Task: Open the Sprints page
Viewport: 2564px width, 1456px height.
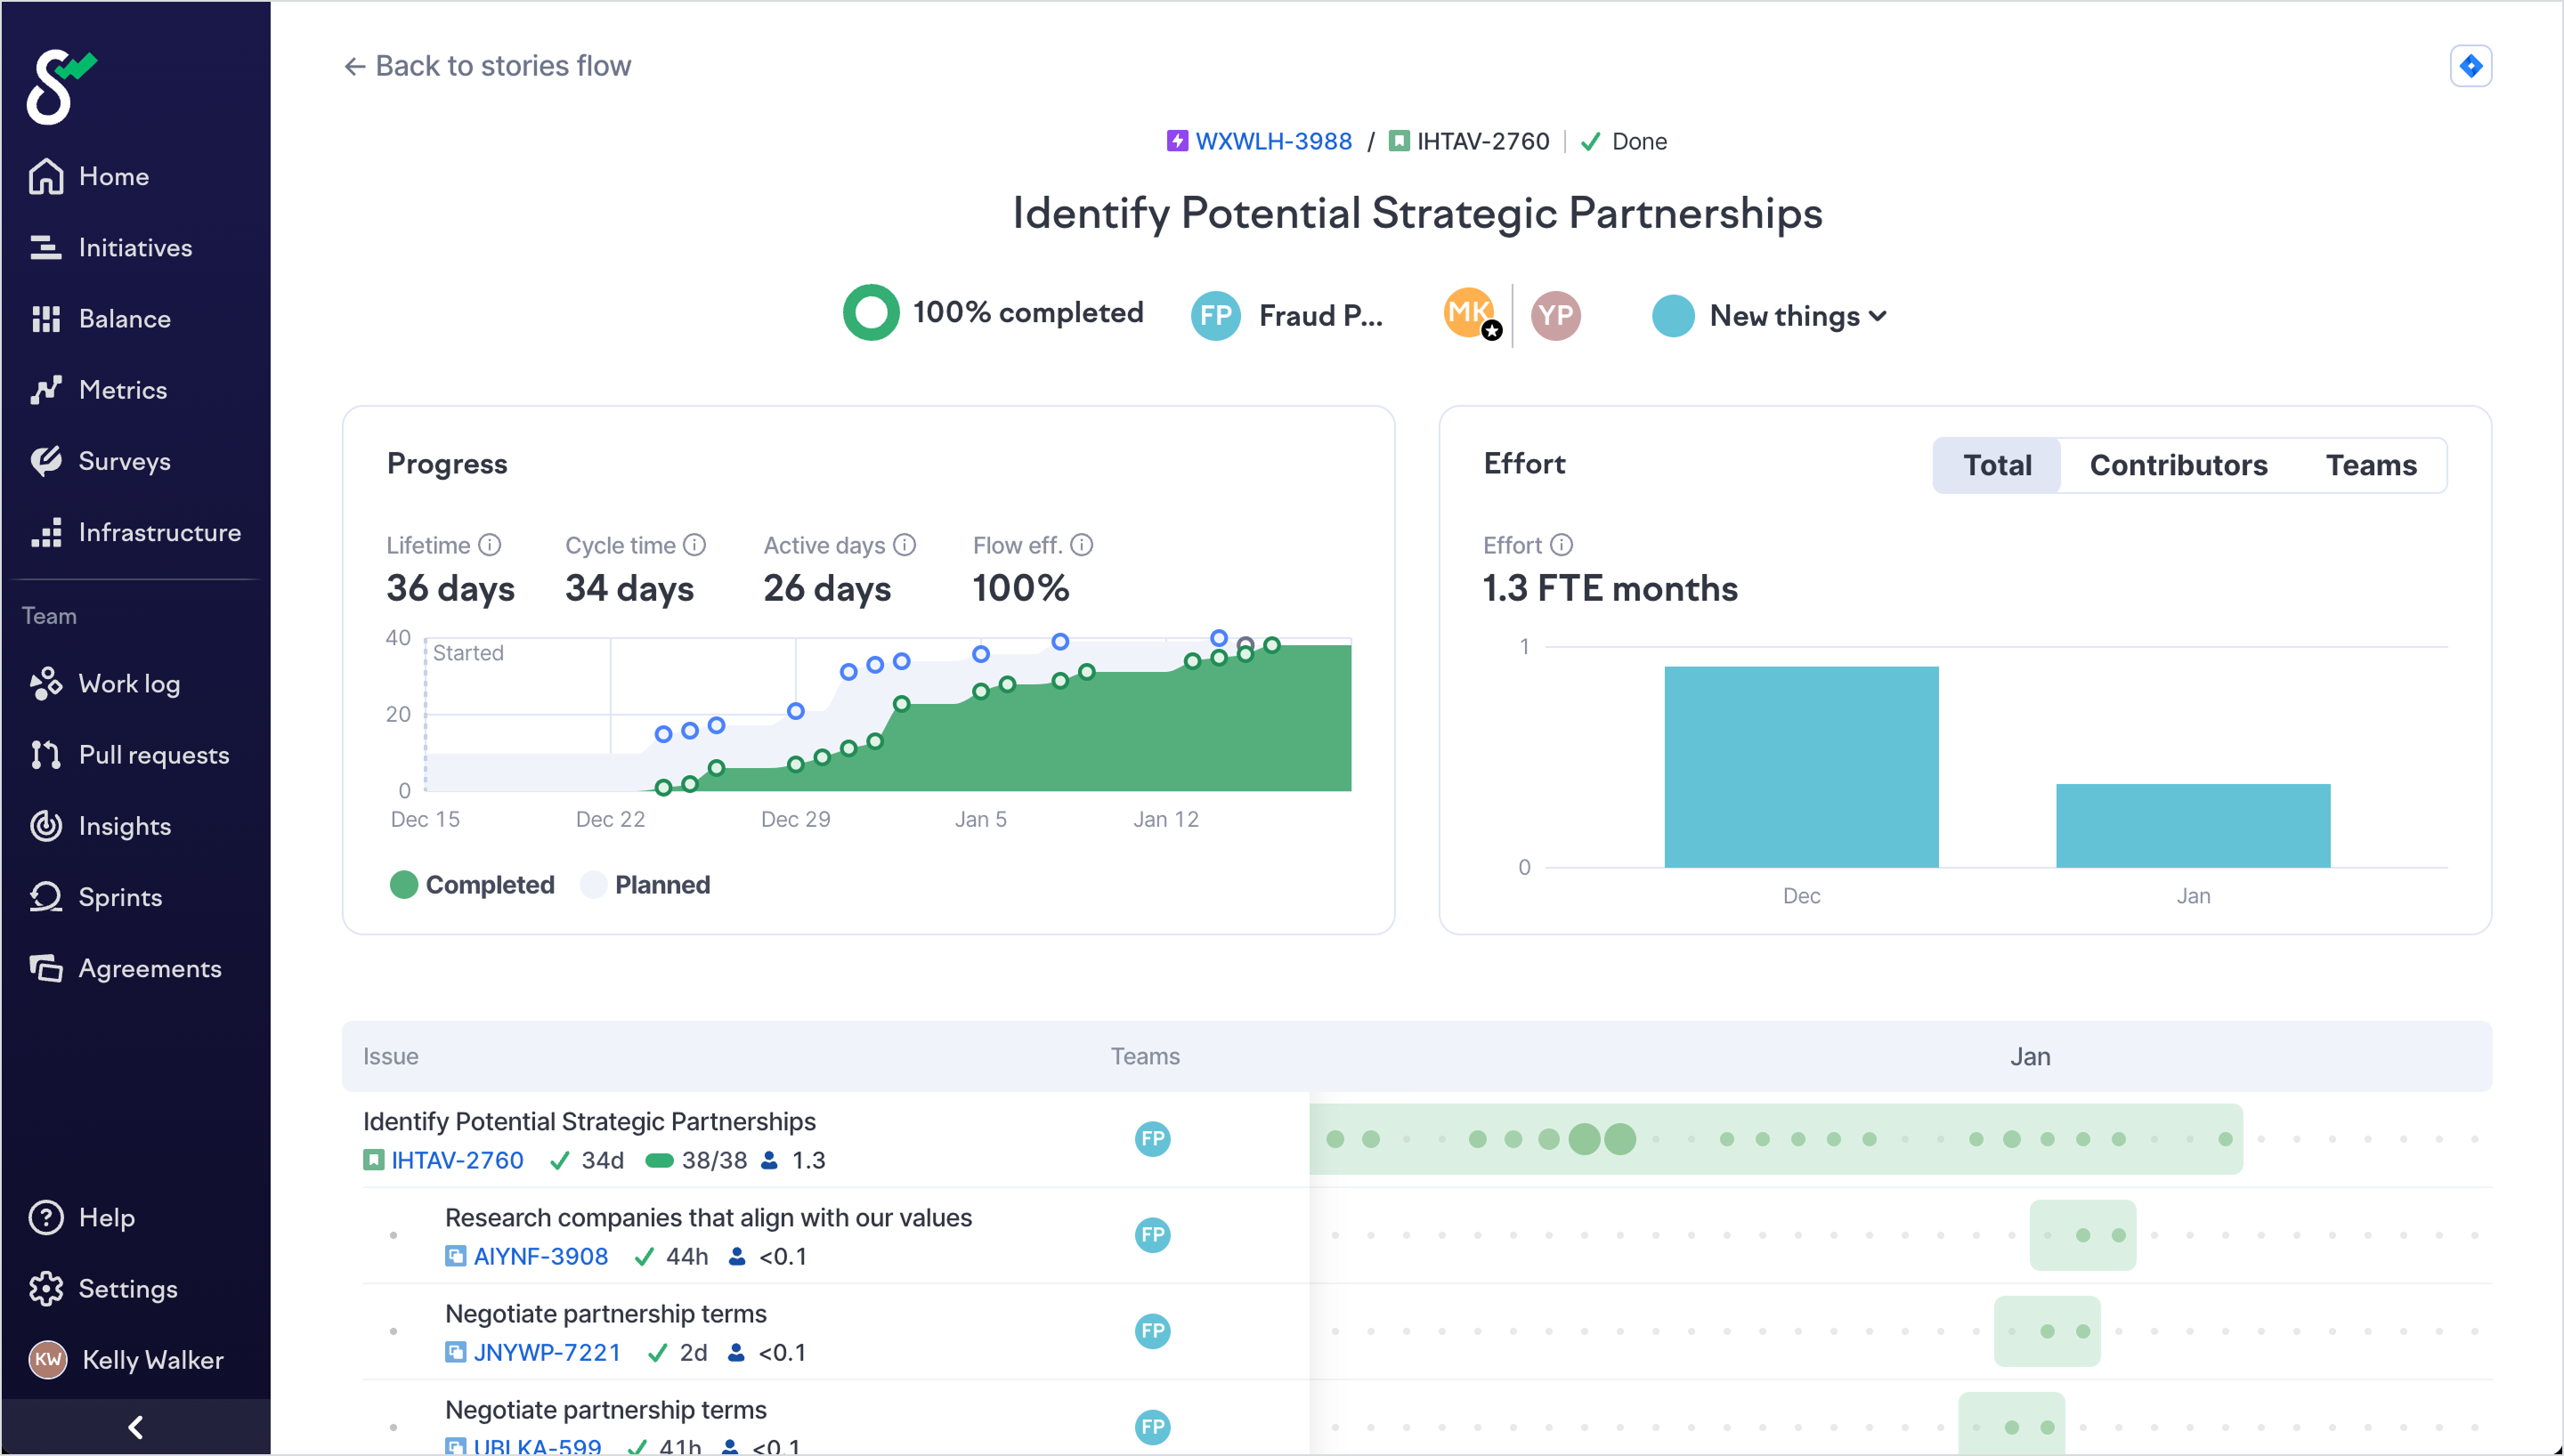Action: 119,897
